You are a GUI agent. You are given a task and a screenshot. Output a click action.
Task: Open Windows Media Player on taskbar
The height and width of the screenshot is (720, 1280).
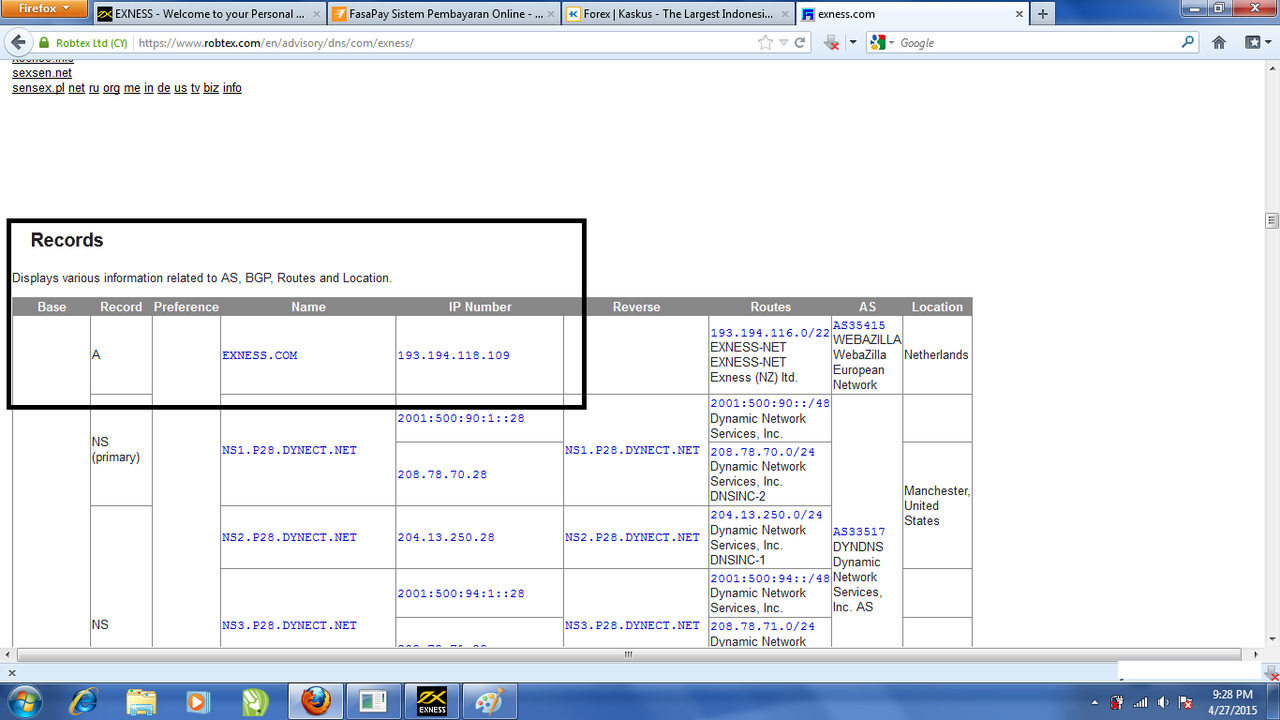click(197, 701)
